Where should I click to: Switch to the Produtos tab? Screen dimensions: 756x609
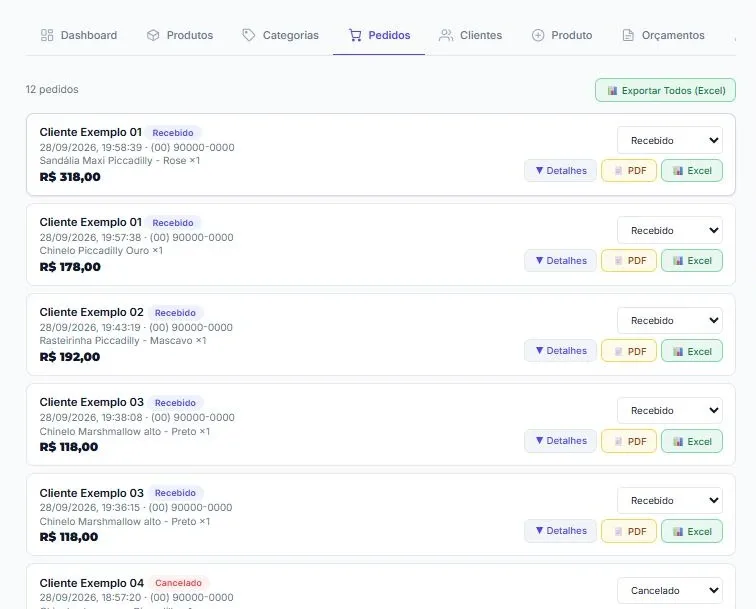pos(180,35)
